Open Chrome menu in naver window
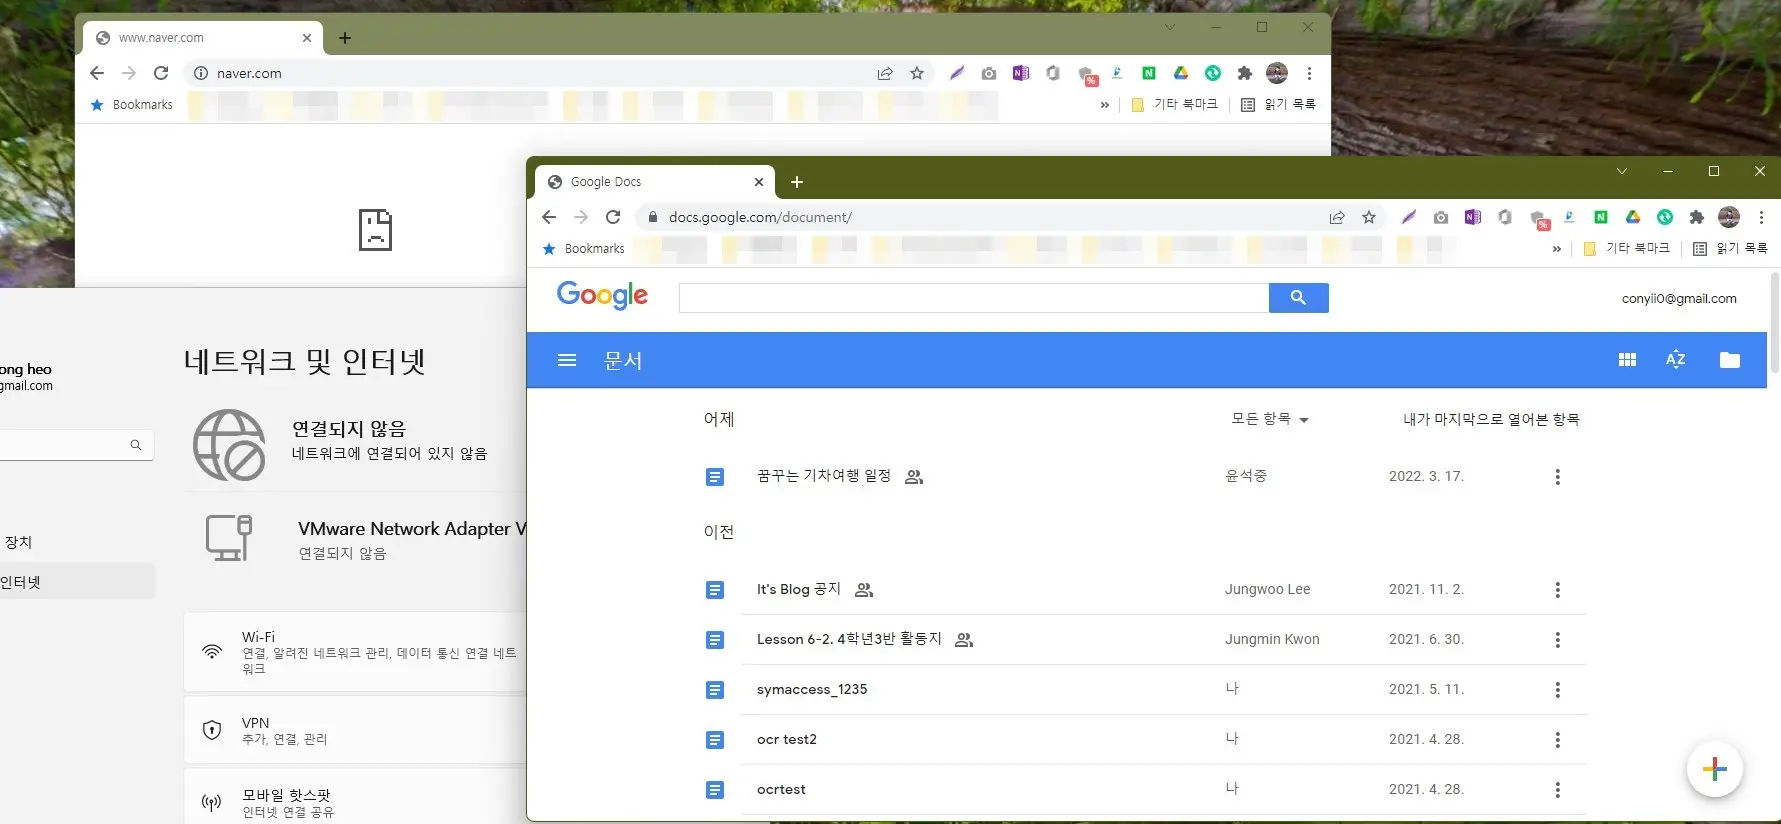The image size is (1781, 824). click(1309, 73)
